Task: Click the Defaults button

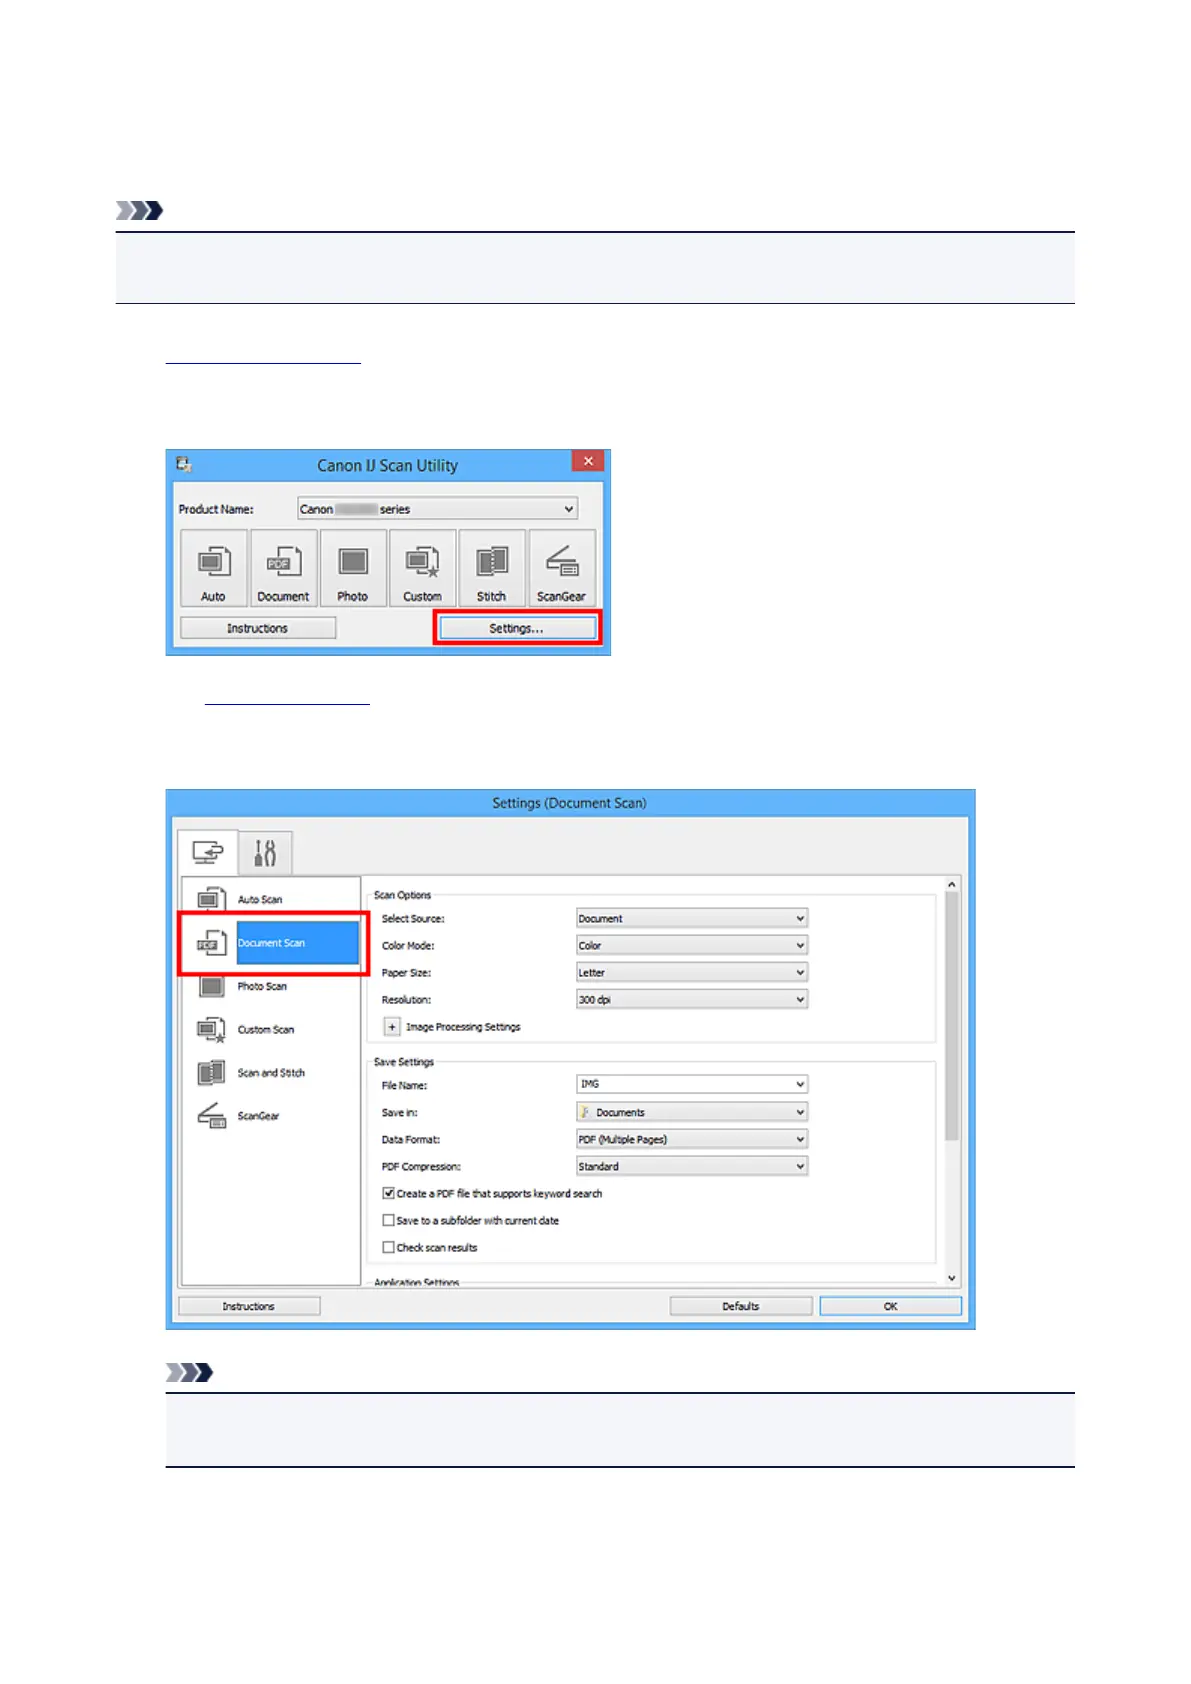Action: (x=741, y=1306)
